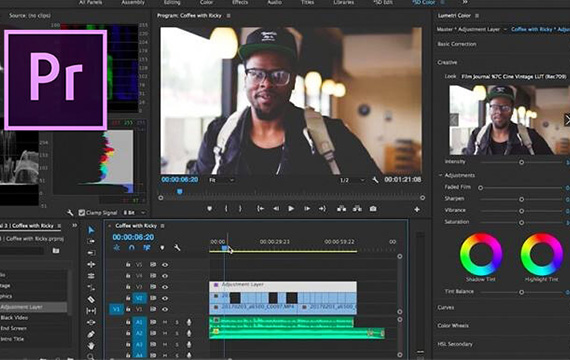
Task: Hide track V5 output with eye
Action: point(165,265)
